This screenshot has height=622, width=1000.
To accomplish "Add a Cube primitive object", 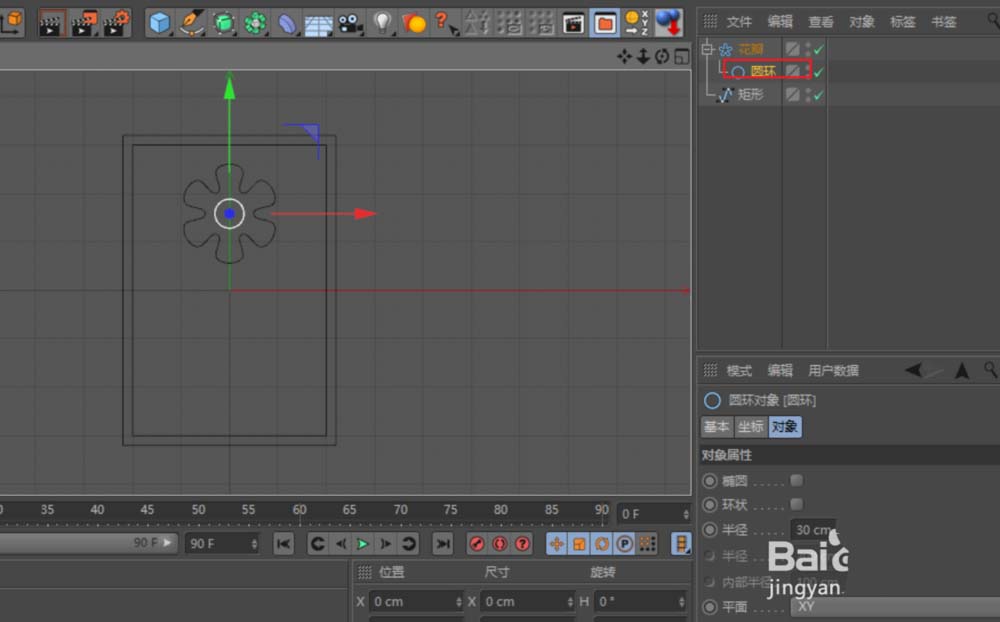I will (x=159, y=22).
